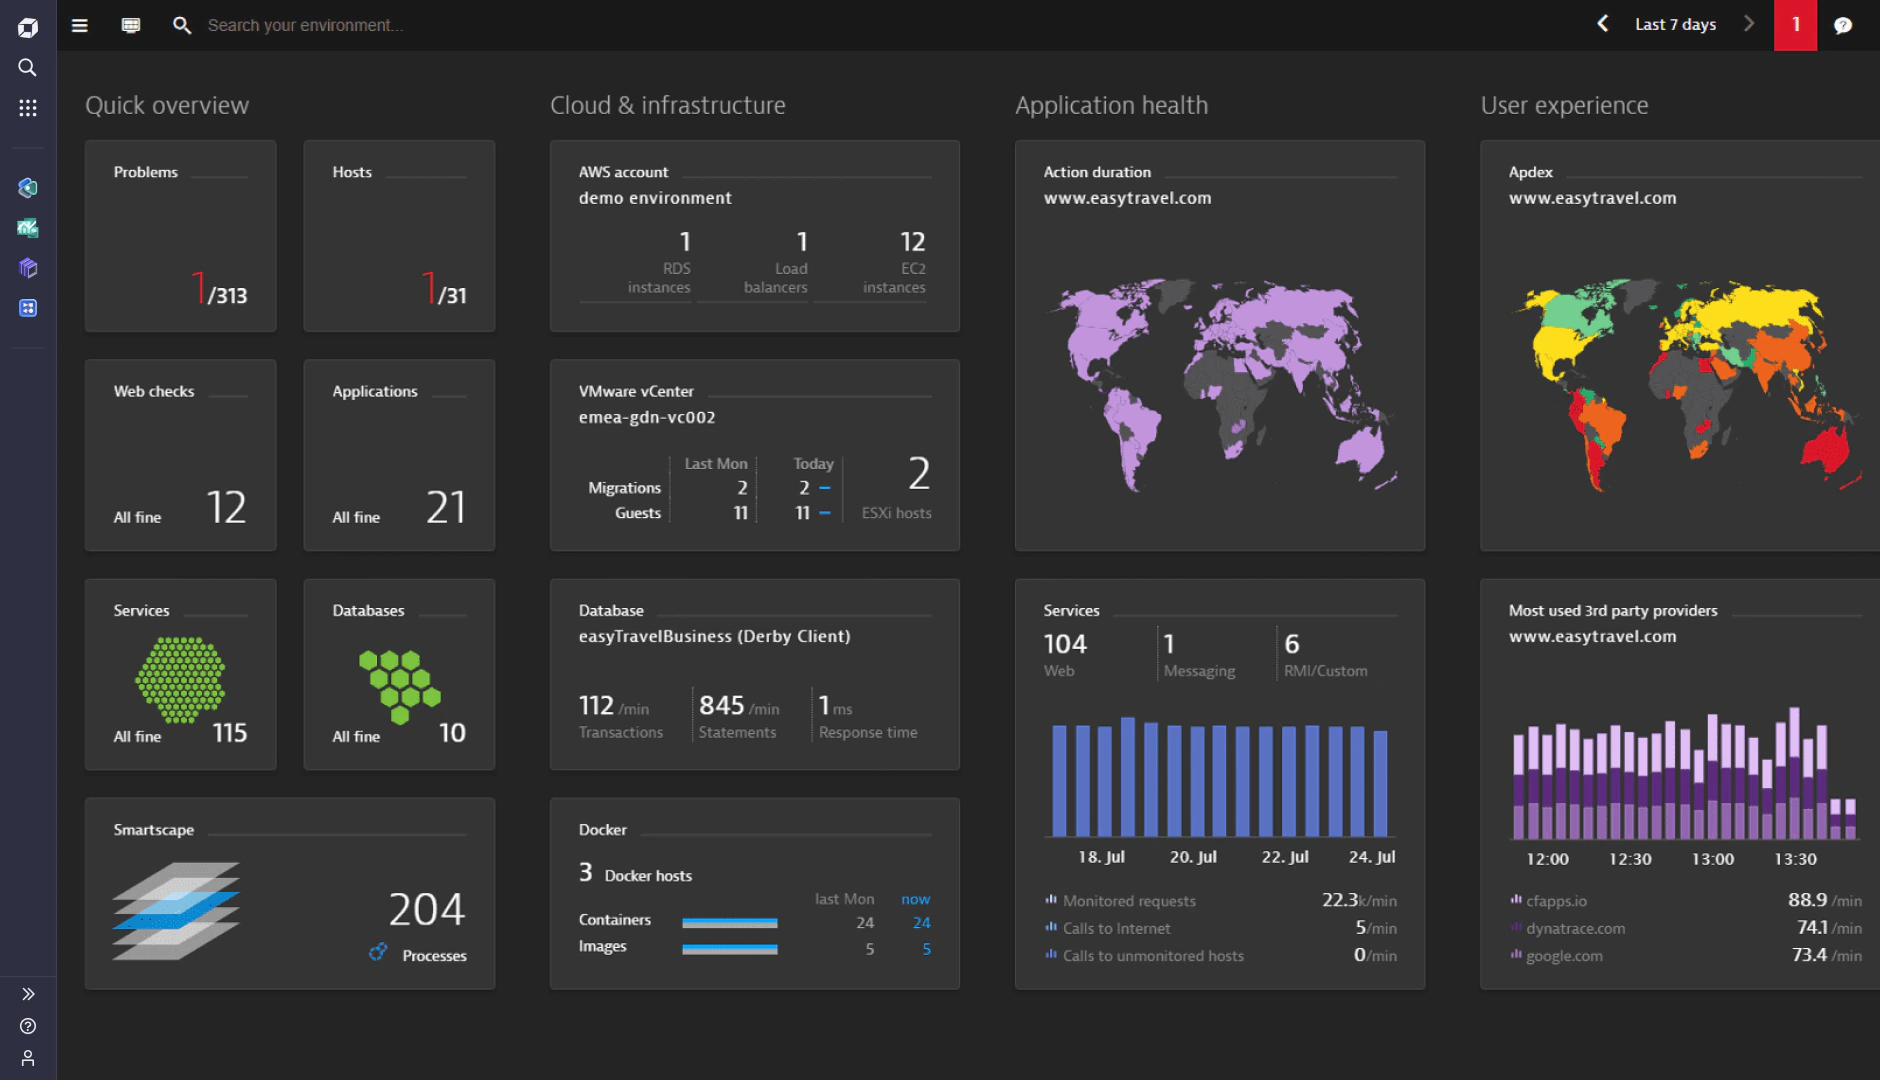Open the user profile icon
Image resolution: width=1880 pixels, height=1080 pixels.
28,1058
